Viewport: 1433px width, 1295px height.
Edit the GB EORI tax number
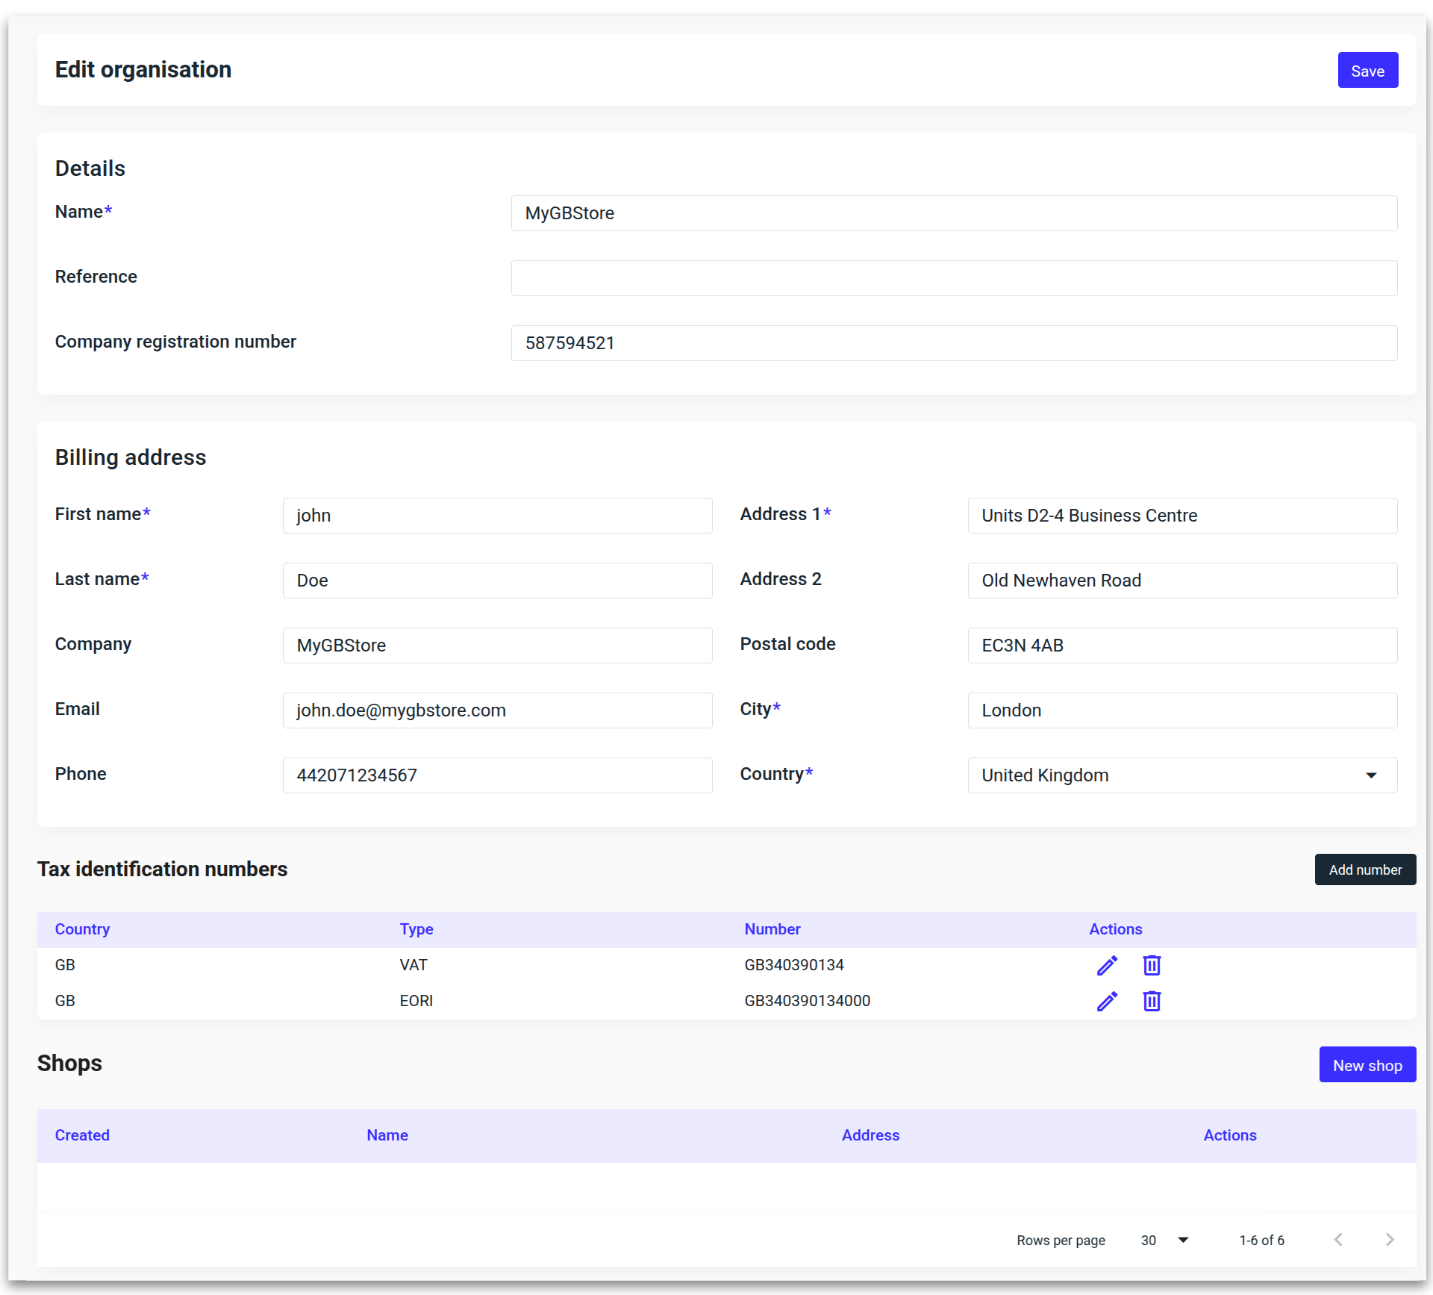pos(1106,1001)
